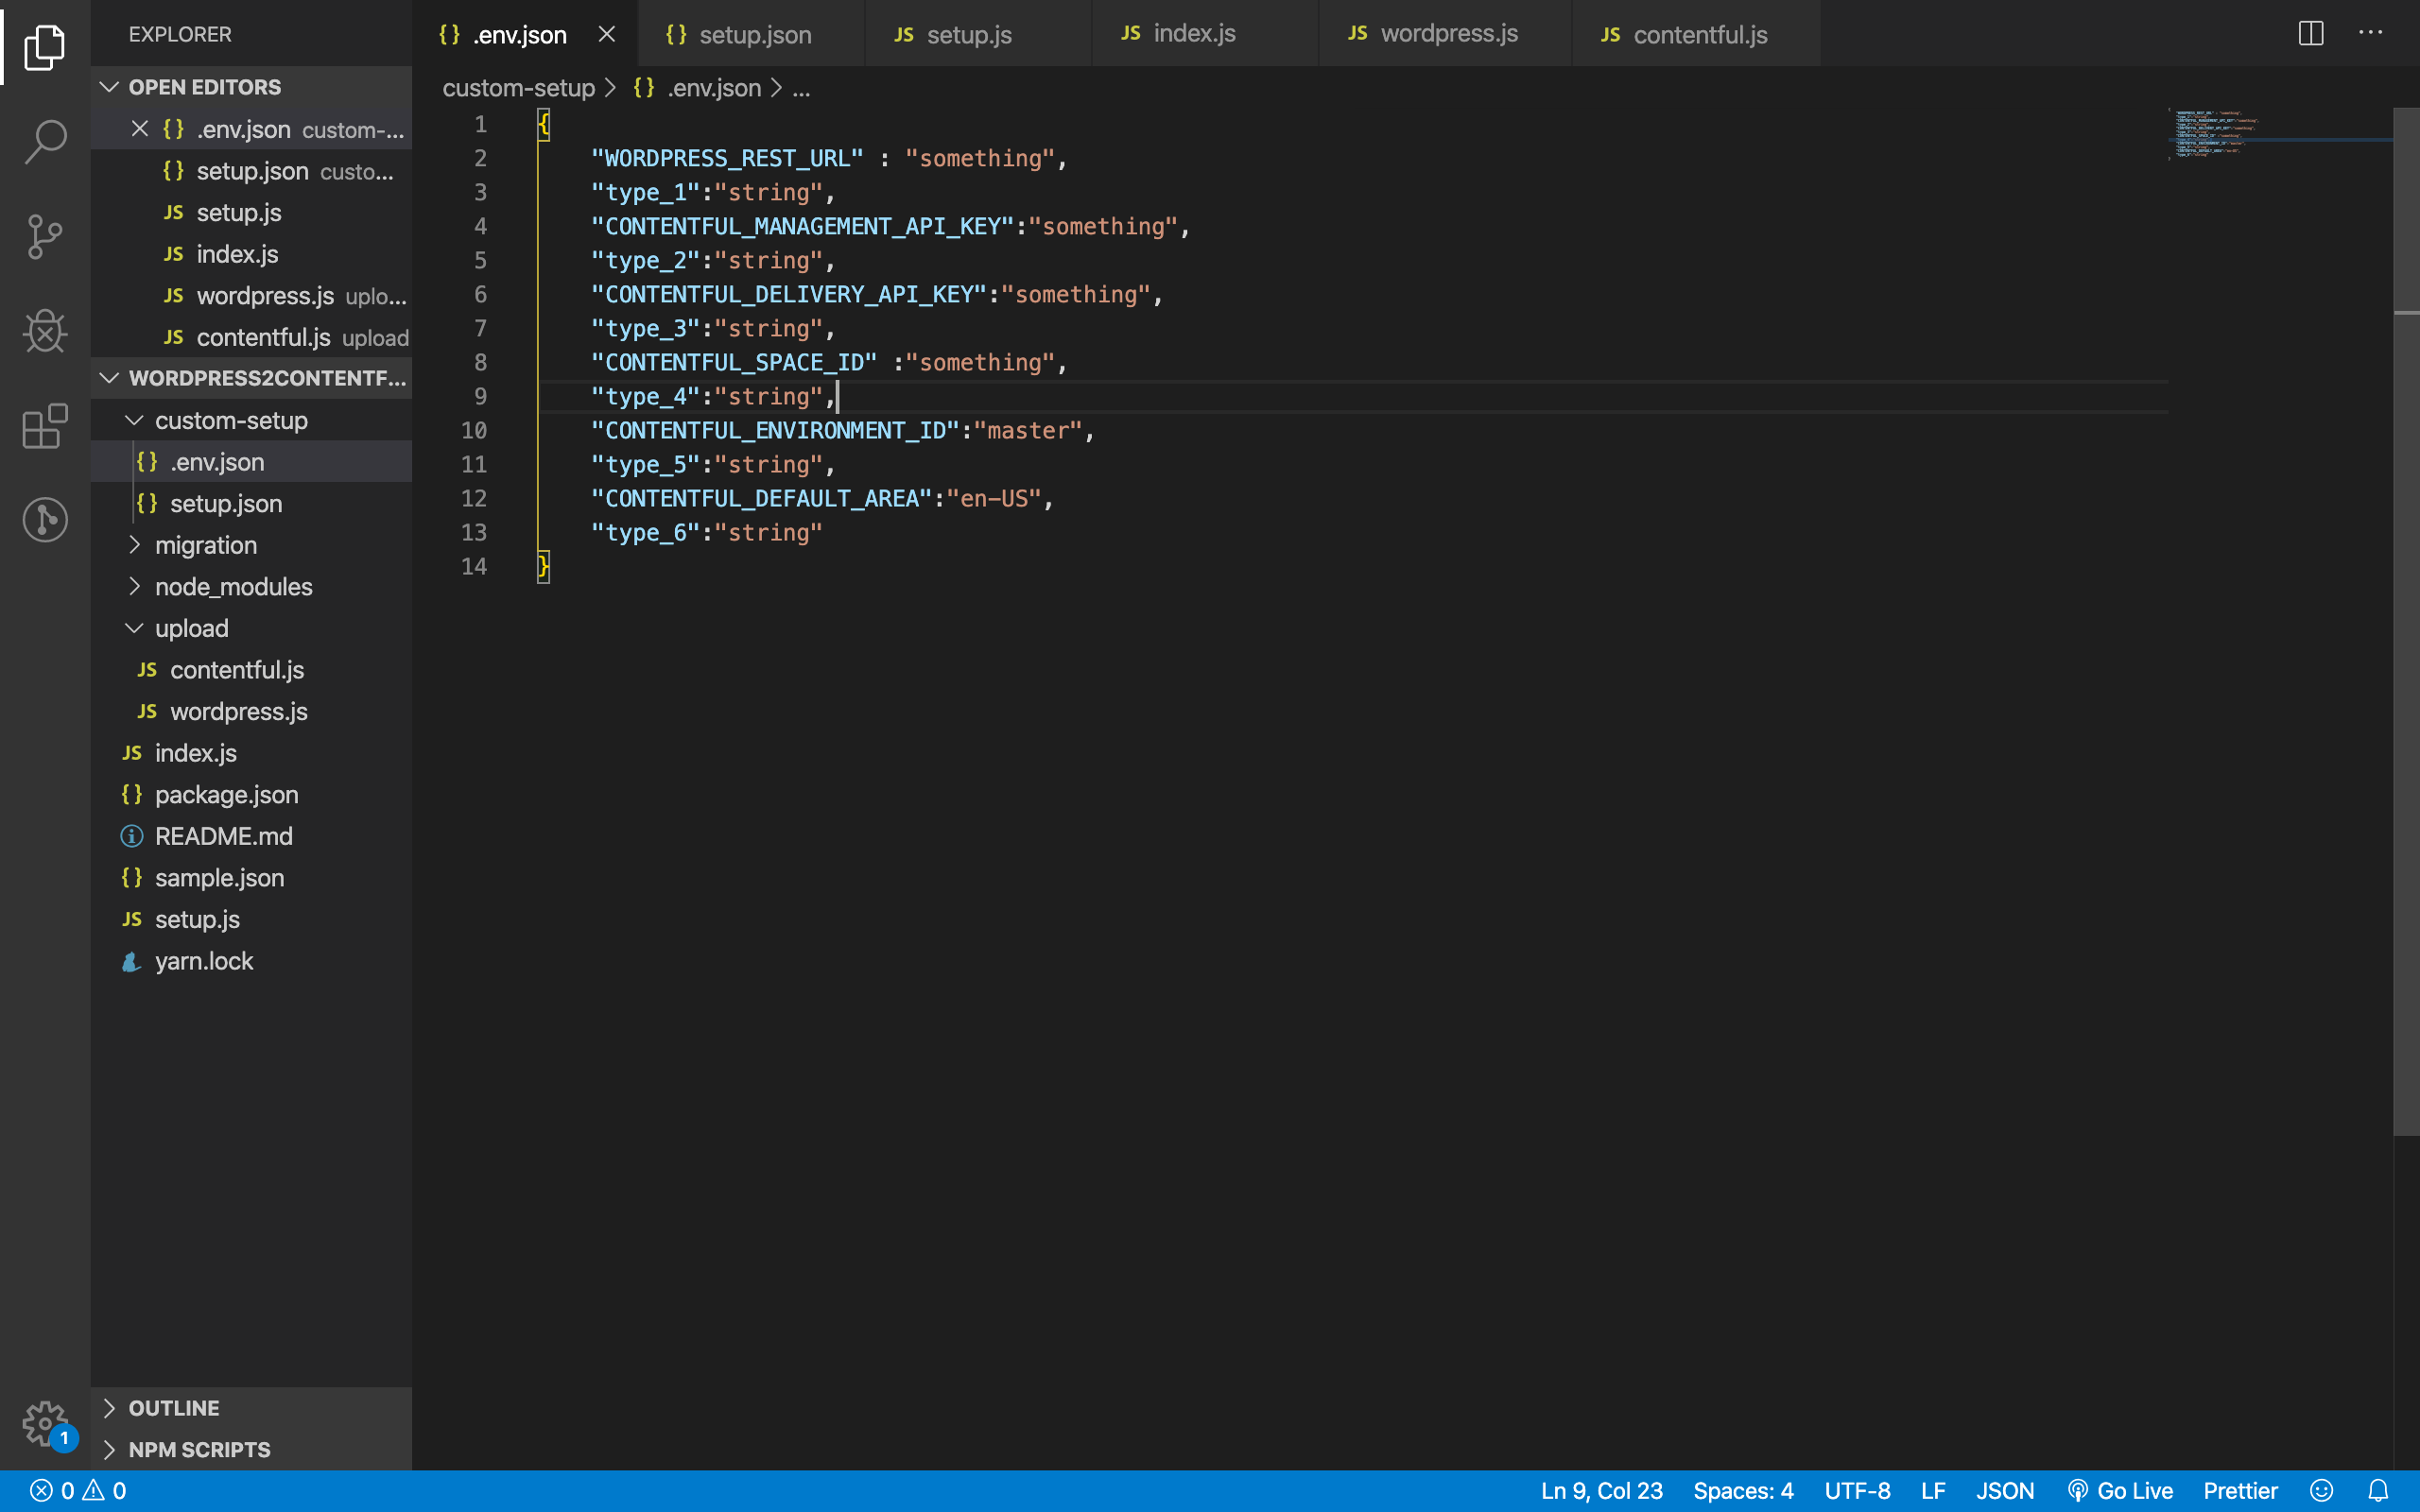The image size is (2420, 1512).
Task: Switch to the wordpress.js tab
Action: pyautogui.click(x=1447, y=34)
